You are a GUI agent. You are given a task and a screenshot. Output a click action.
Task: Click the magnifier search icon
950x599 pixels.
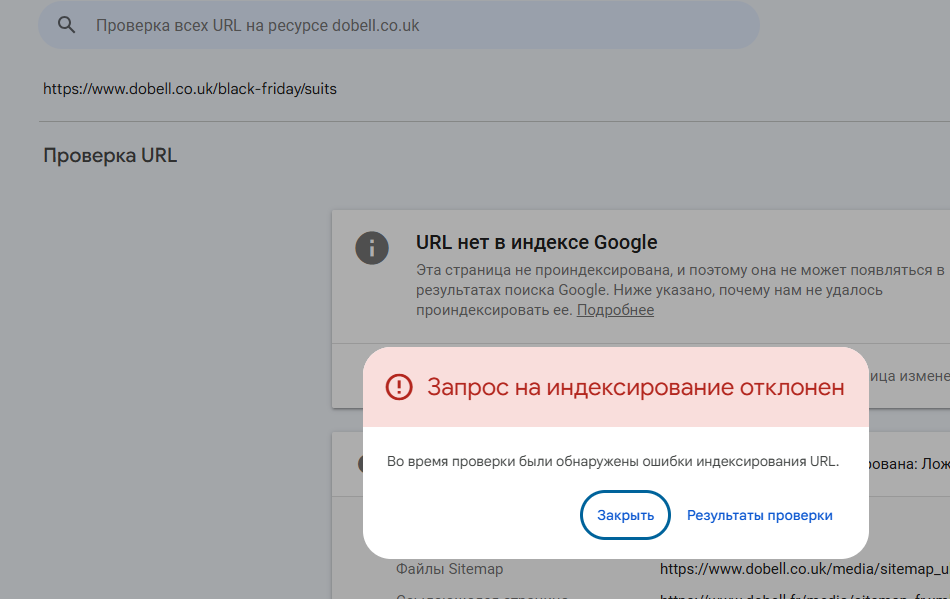pyautogui.click(x=67, y=25)
